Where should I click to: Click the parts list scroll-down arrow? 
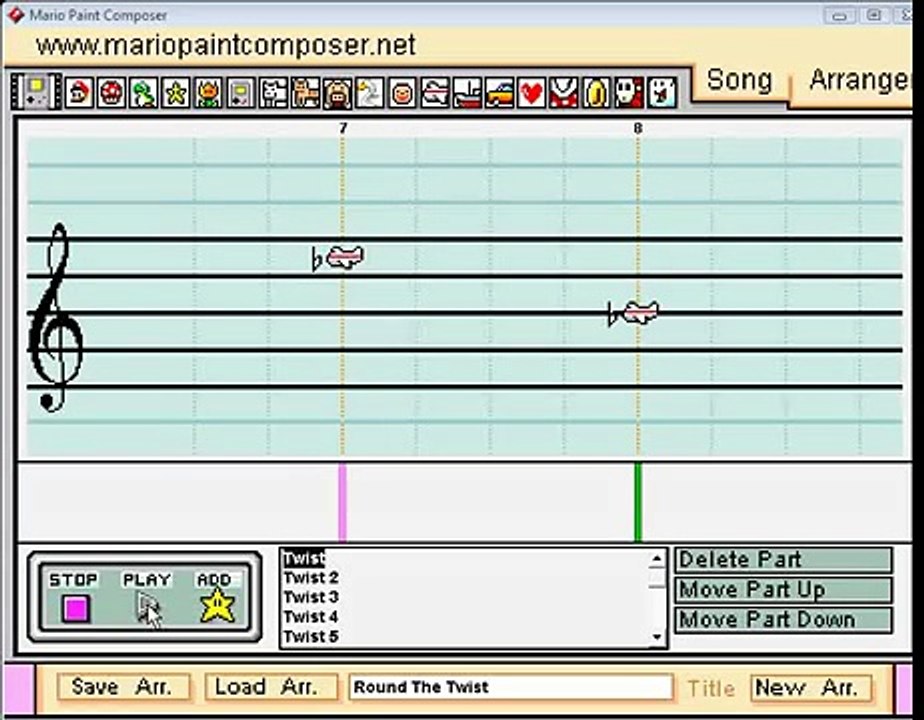pos(657,637)
